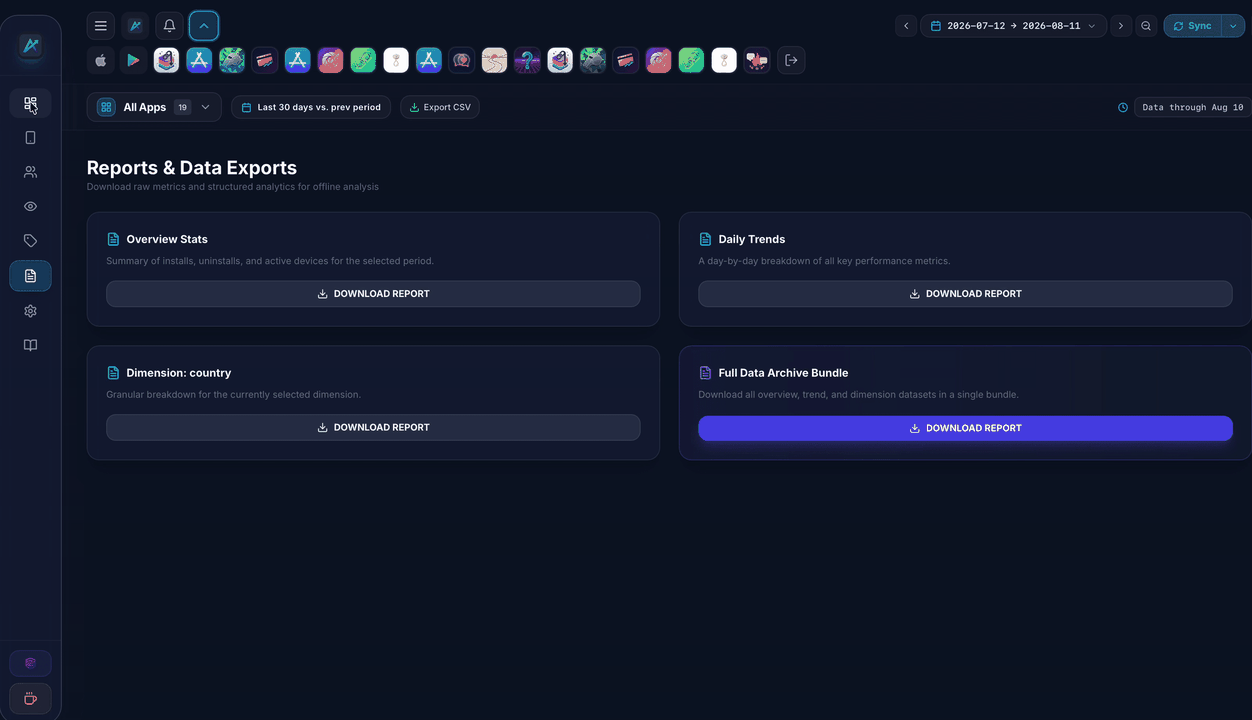The image size is (1252, 720).
Task: Click the zoom-out magnifier icon
Action: (1146, 26)
